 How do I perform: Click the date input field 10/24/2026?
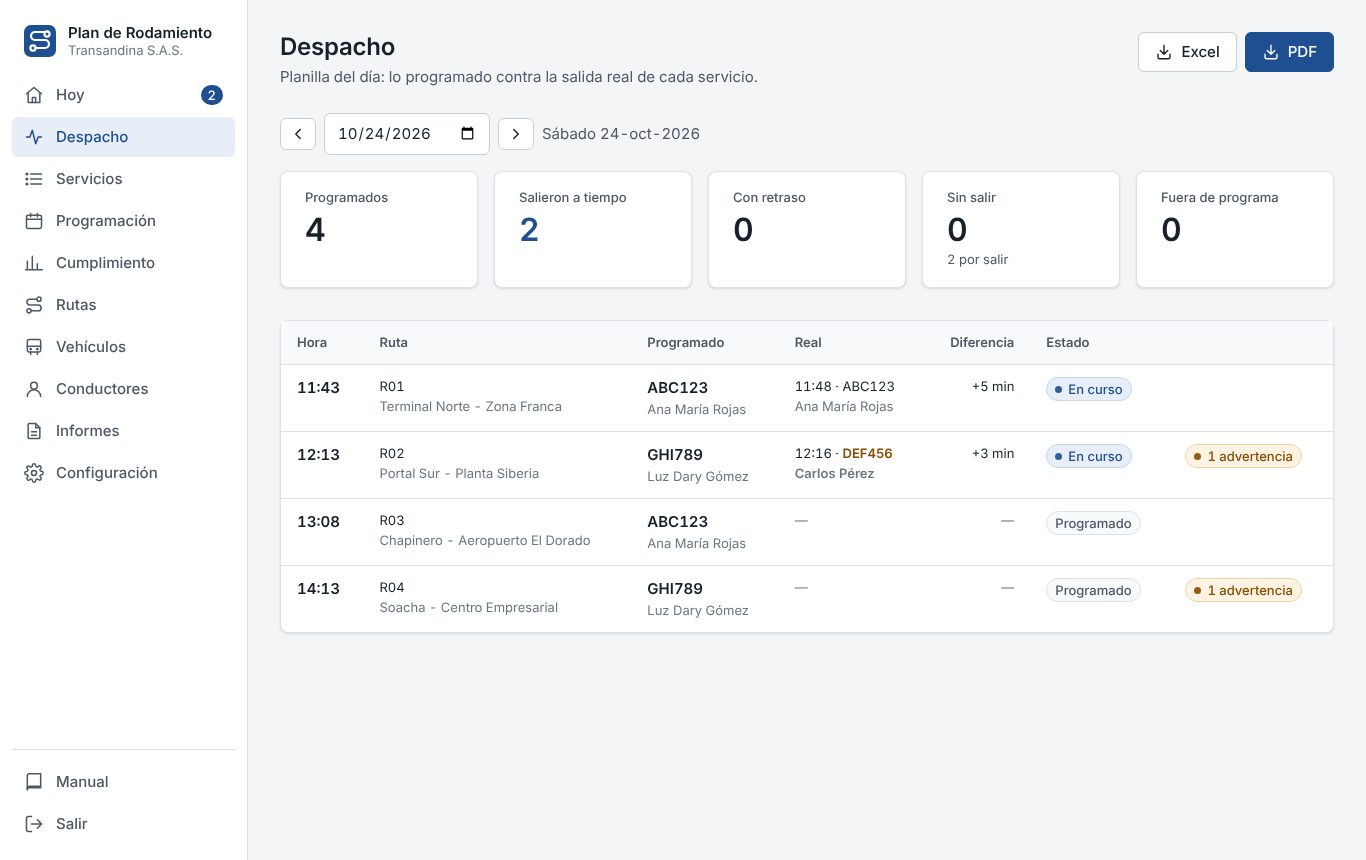click(407, 134)
